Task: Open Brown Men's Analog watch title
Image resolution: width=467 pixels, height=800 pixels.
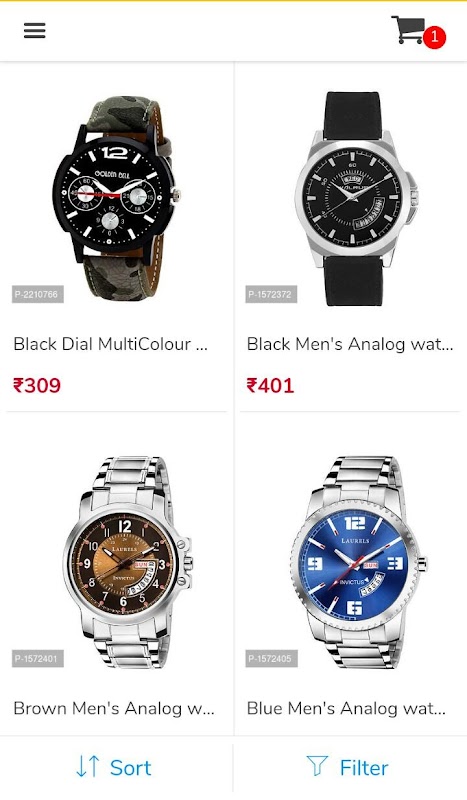Action: point(114,709)
